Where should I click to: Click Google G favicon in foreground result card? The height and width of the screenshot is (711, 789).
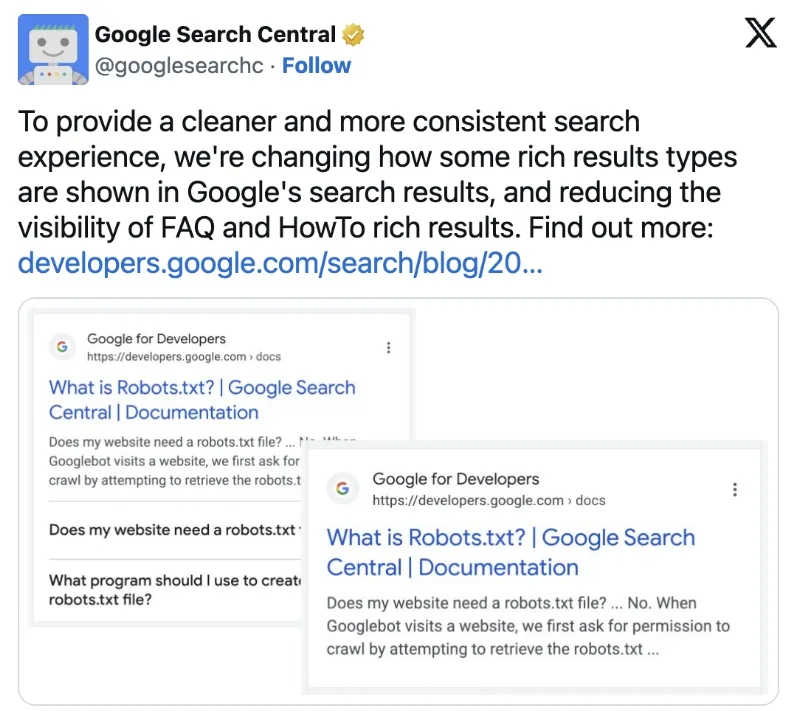click(343, 489)
